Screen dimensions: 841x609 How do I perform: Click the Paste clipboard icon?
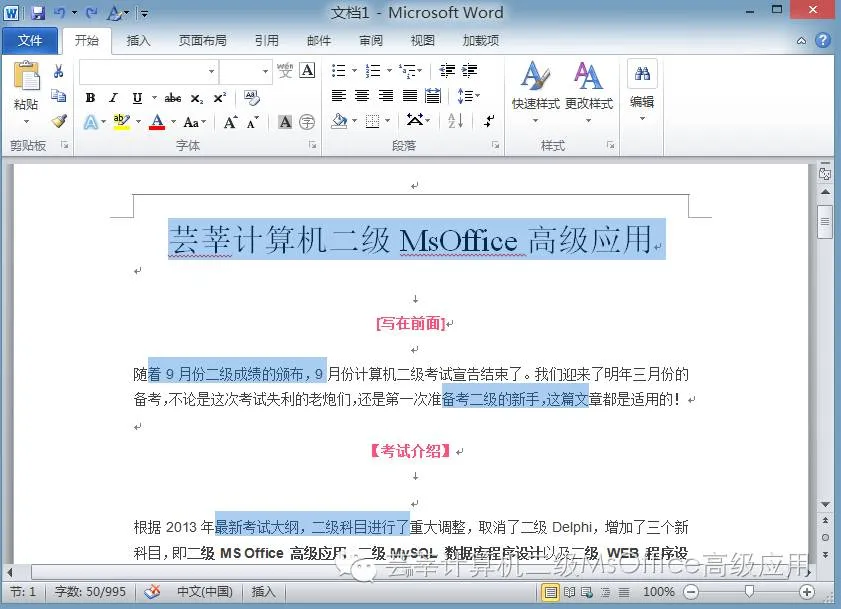[x=26, y=76]
